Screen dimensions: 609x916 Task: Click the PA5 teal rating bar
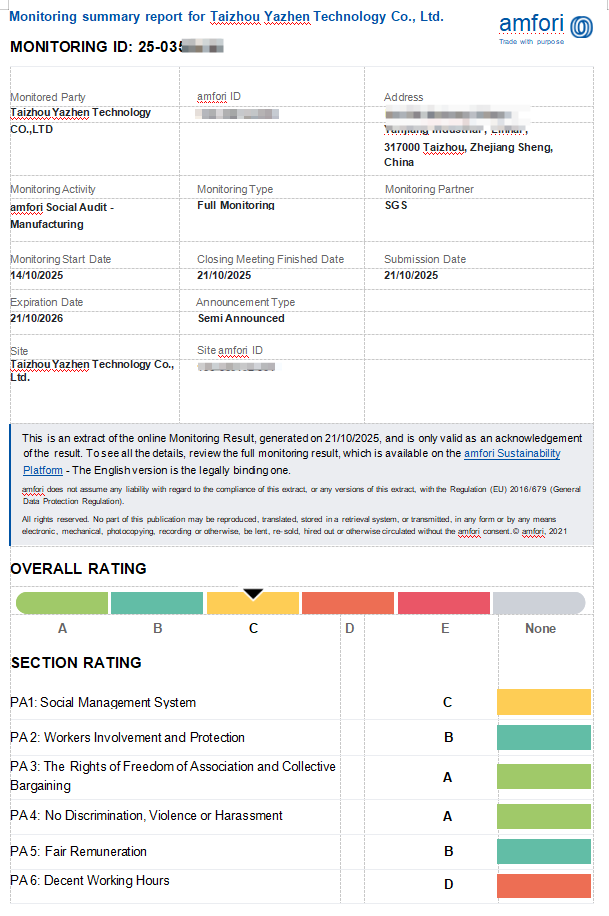544,851
